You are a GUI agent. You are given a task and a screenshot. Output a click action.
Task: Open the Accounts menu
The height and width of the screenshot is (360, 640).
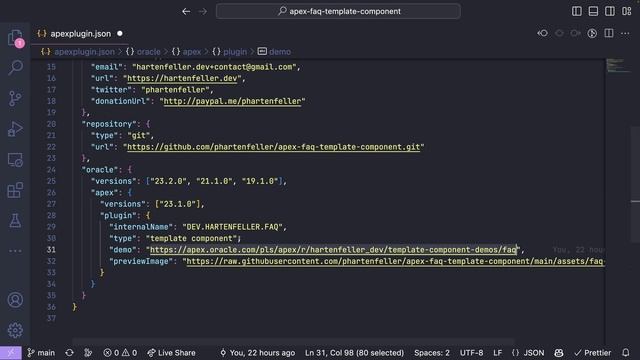pos(15,300)
